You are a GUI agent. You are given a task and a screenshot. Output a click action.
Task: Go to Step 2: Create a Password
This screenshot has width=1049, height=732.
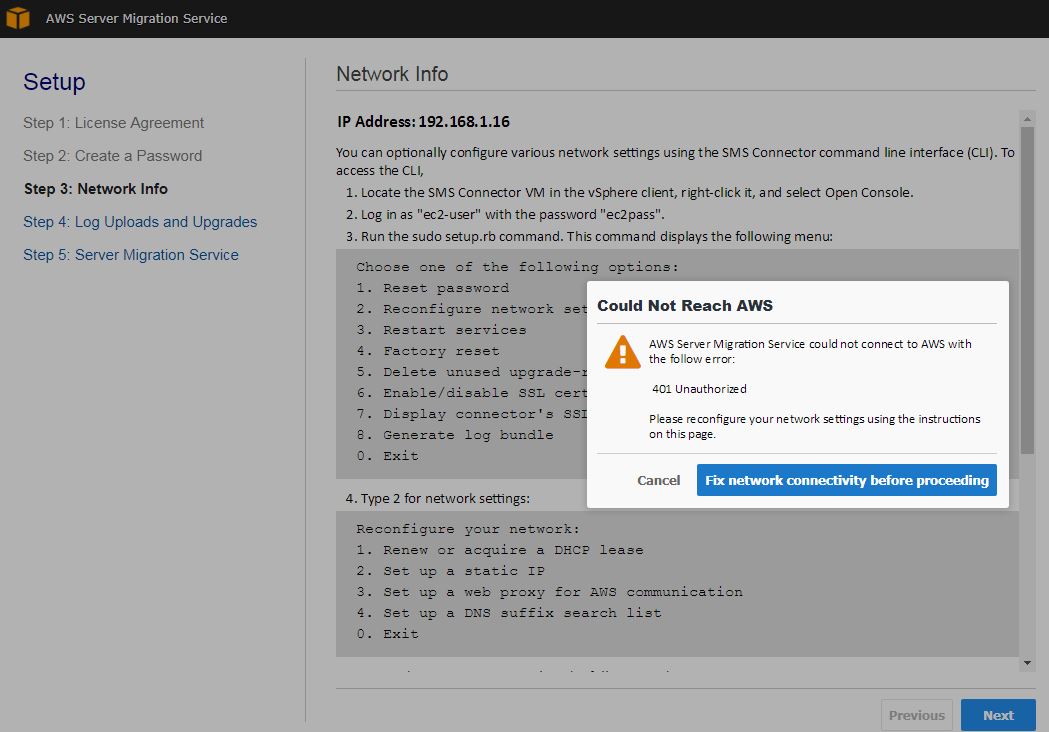coord(112,156)
